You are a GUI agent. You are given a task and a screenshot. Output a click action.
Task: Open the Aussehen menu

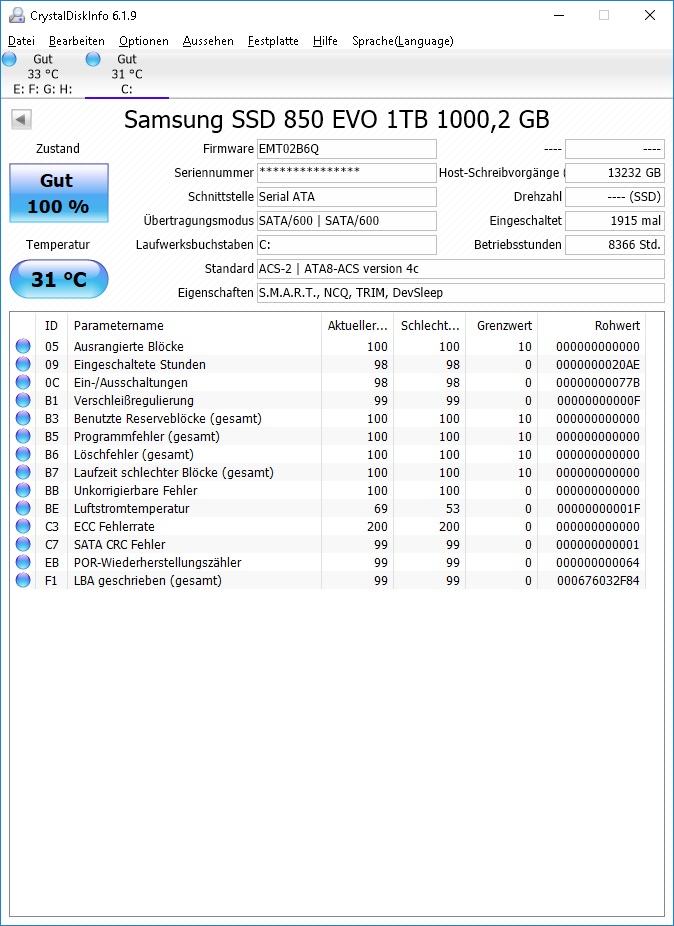(x=208, y=41)
